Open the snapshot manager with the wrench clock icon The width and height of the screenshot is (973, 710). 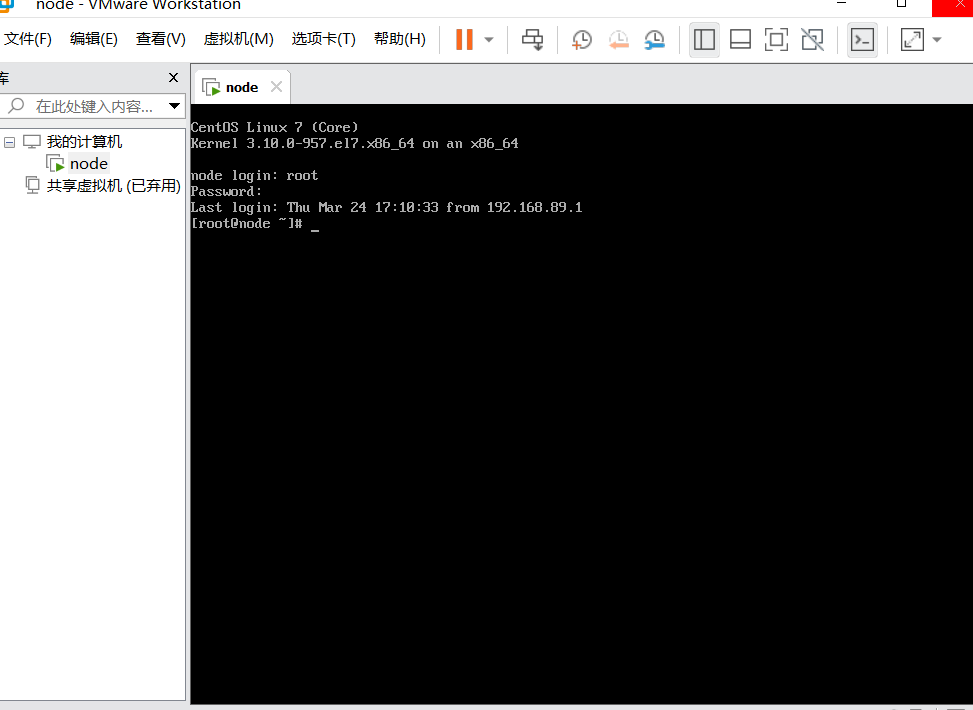654,40
